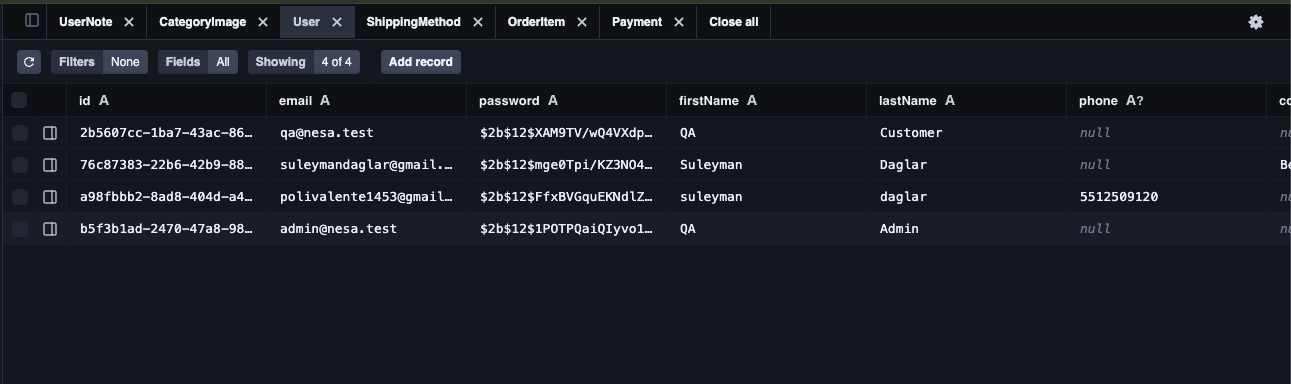Close the ShippingMethod tab
Viewport: 1291px width, 384px height.
click(x=478, y=21)
